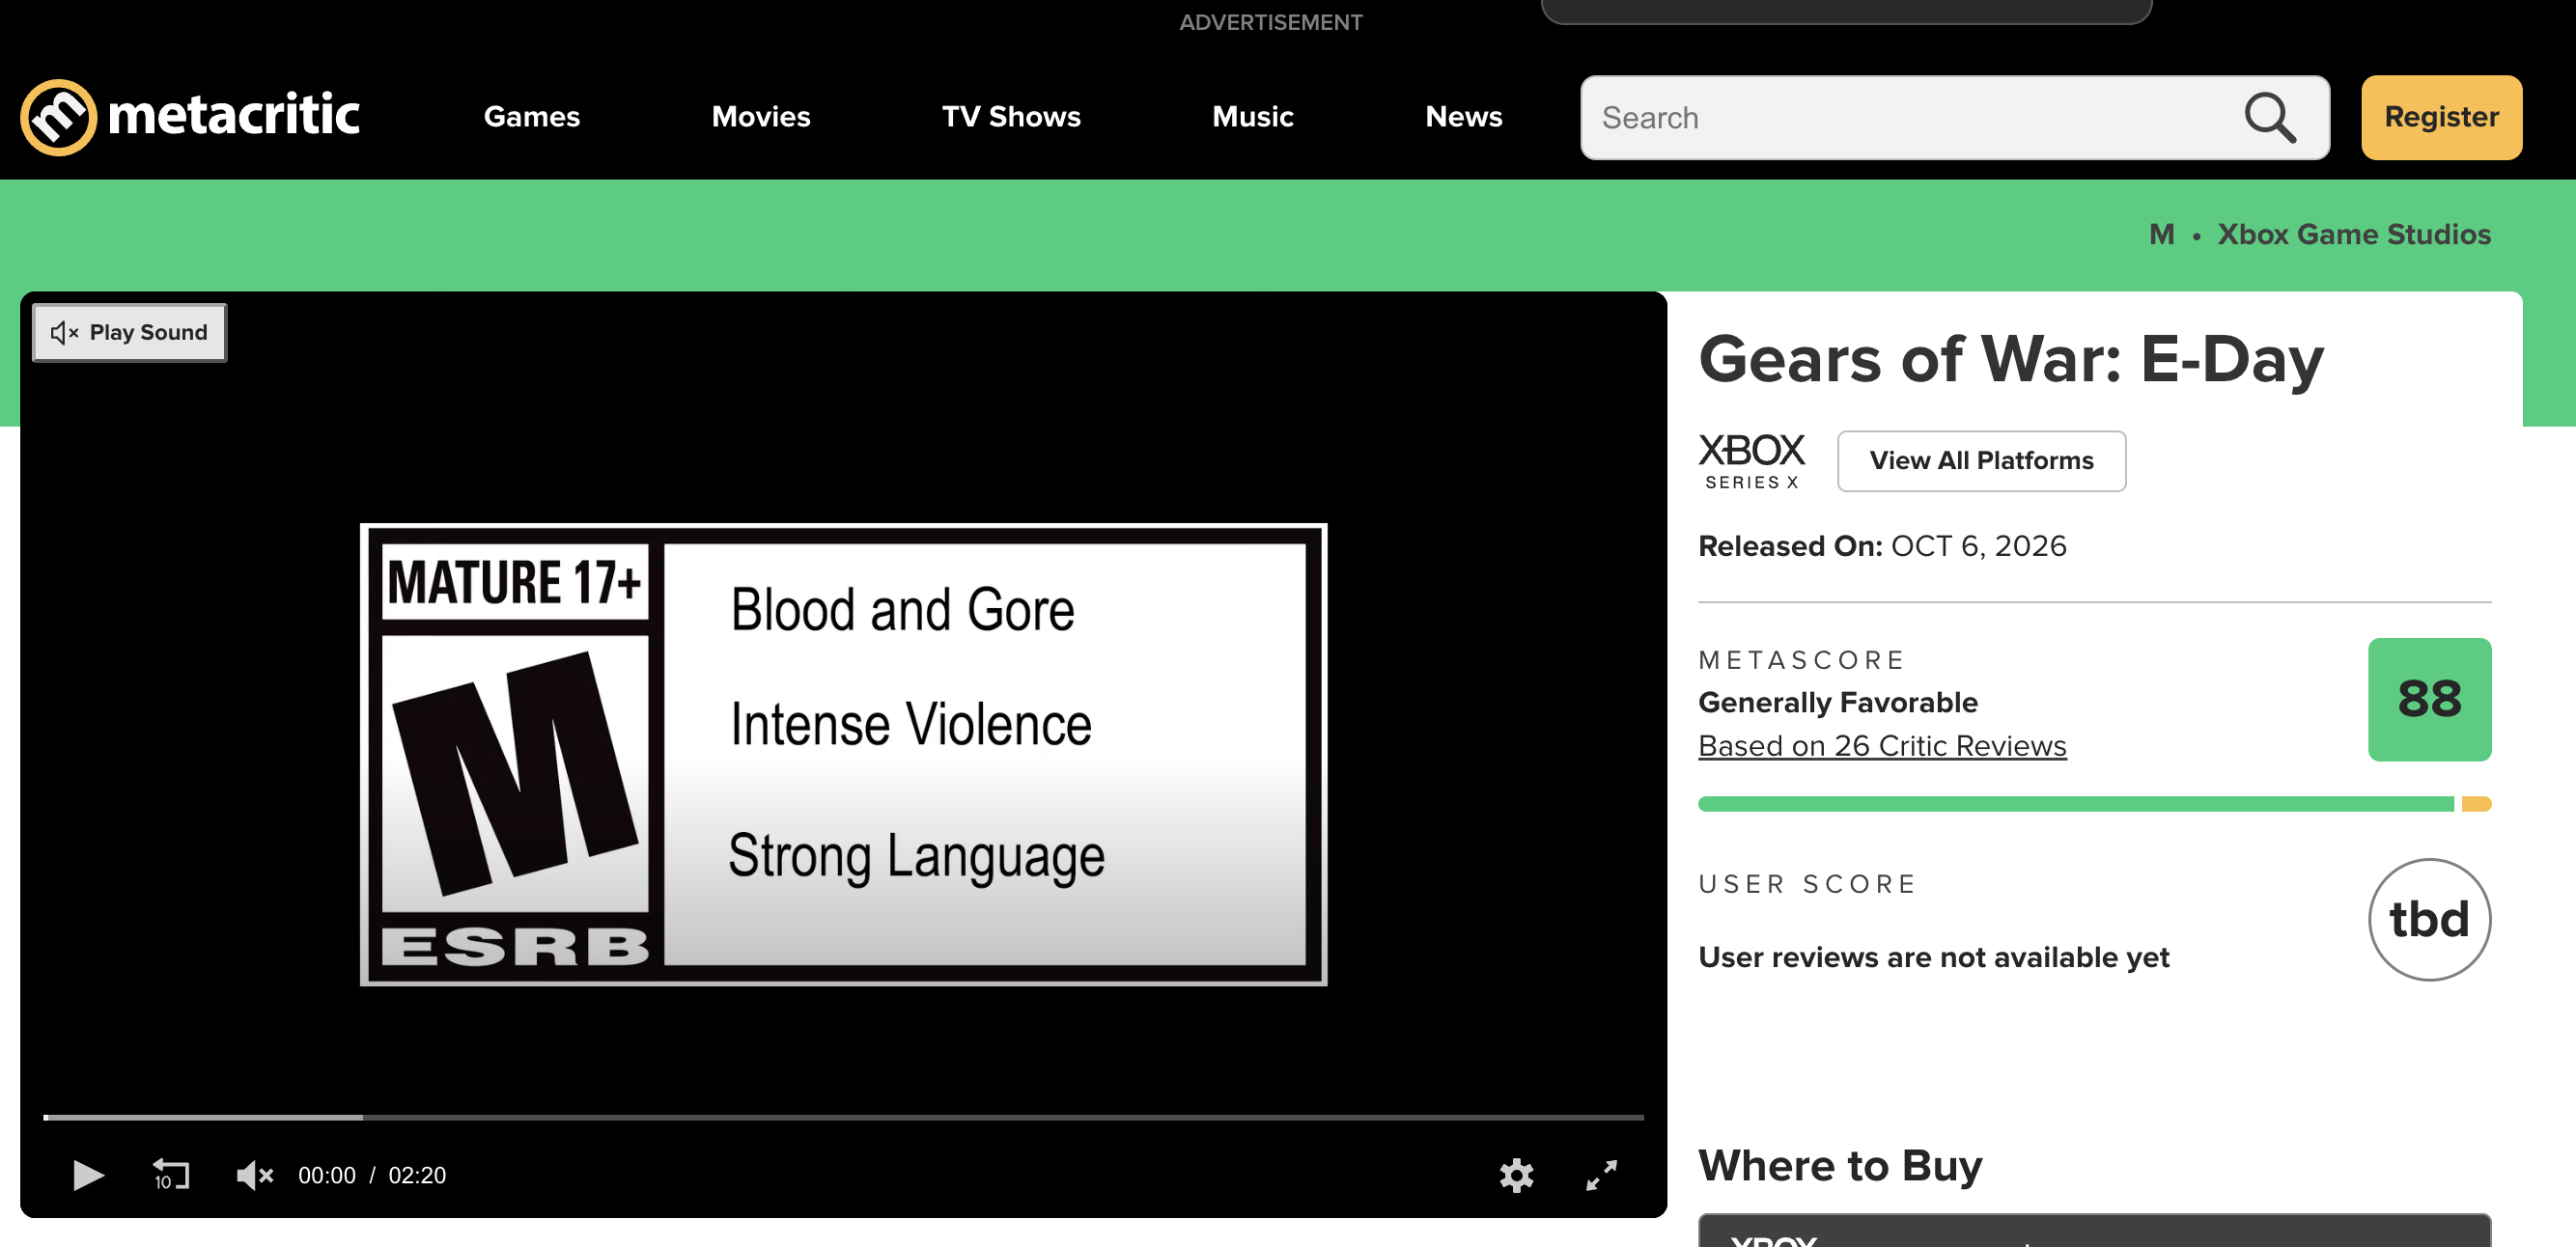Open the video settings gear
This screenshot has height=1247, width=2576.
coord(1516,1175)
